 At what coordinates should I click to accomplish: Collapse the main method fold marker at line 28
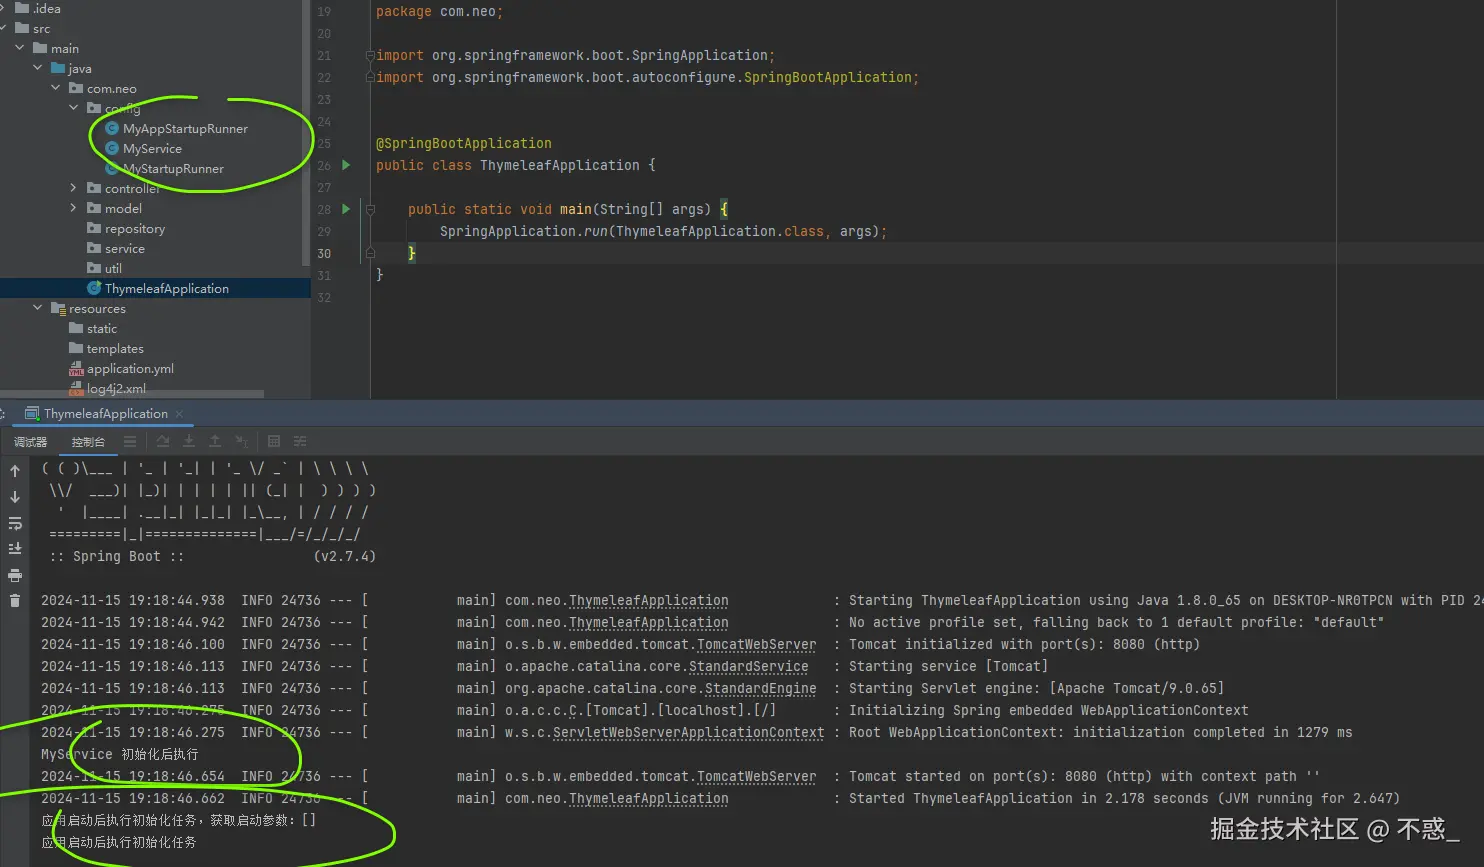tap(370, 210)
